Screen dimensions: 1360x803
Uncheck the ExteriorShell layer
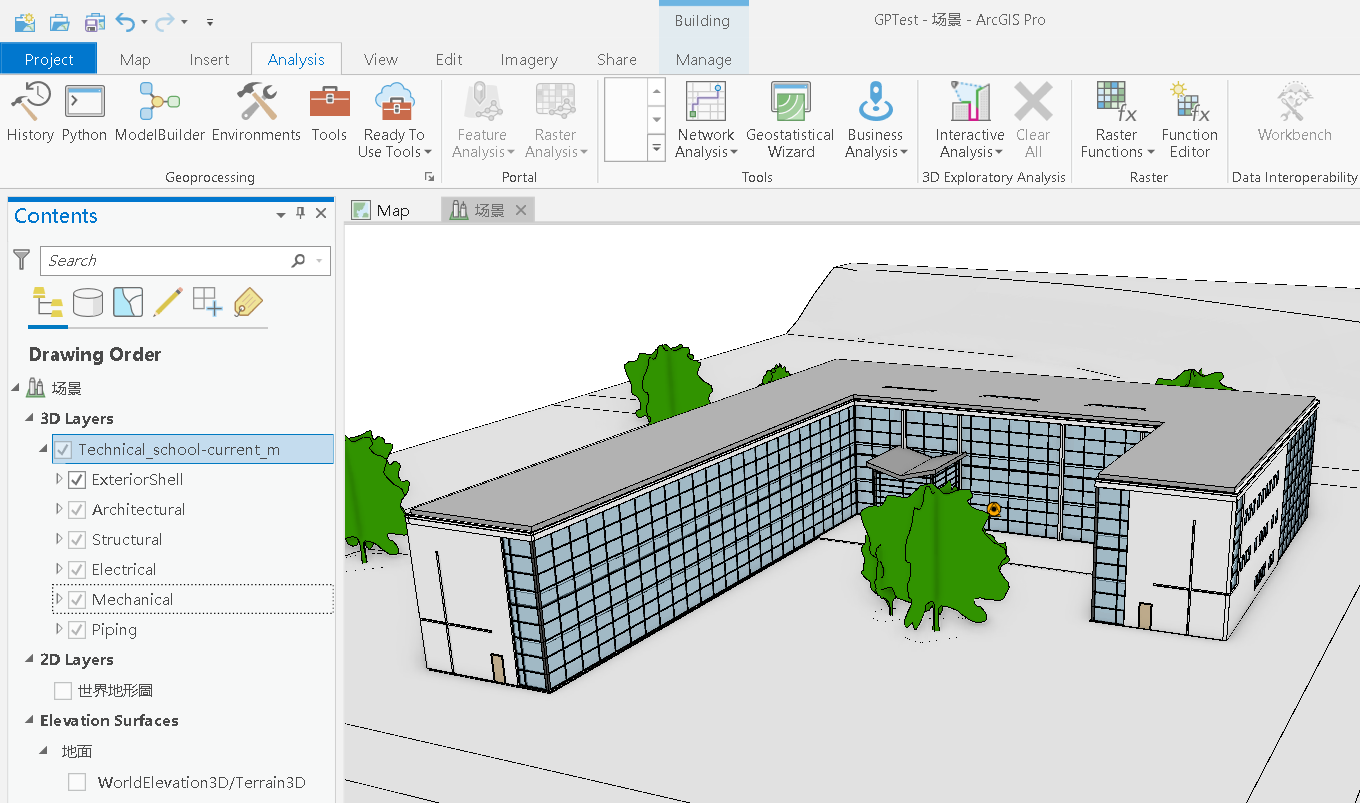(77, 479)
